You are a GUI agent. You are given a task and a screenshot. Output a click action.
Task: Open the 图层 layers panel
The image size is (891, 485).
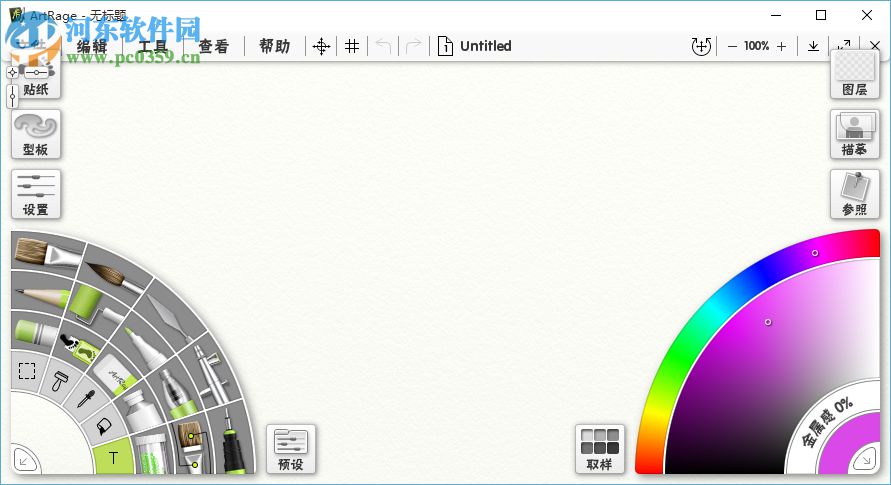pos(855,74)
